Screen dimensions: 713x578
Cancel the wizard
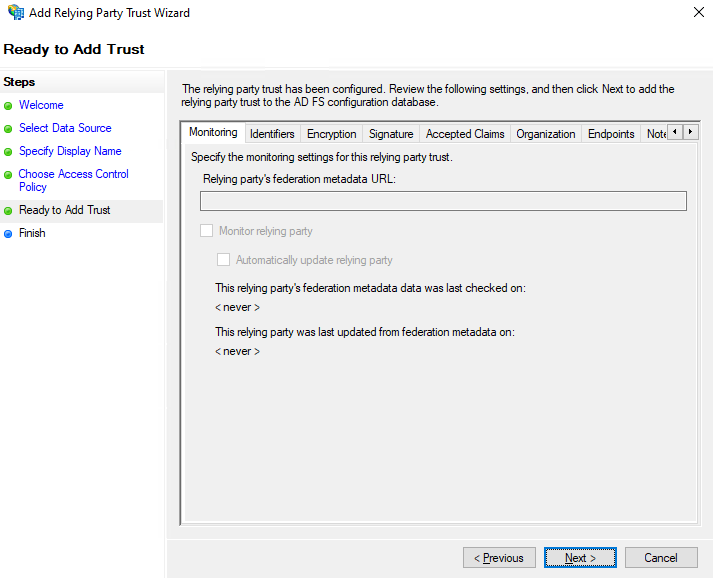click(661, 558)
